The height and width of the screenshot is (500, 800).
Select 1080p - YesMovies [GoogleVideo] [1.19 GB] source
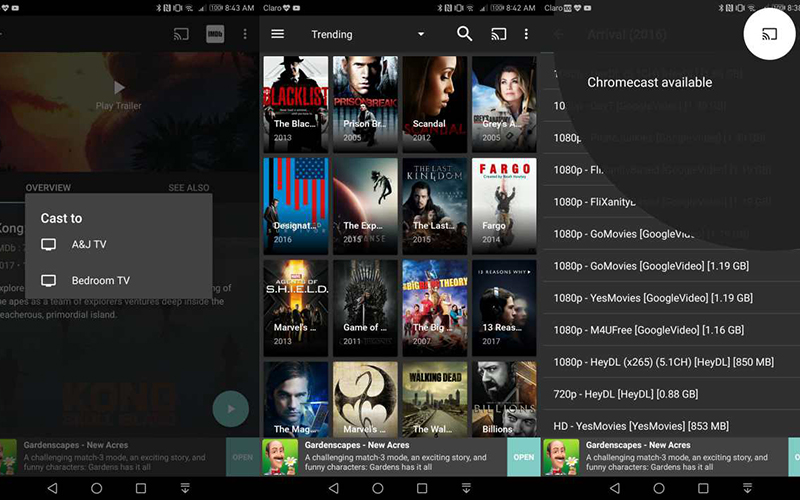click(671, 298)
